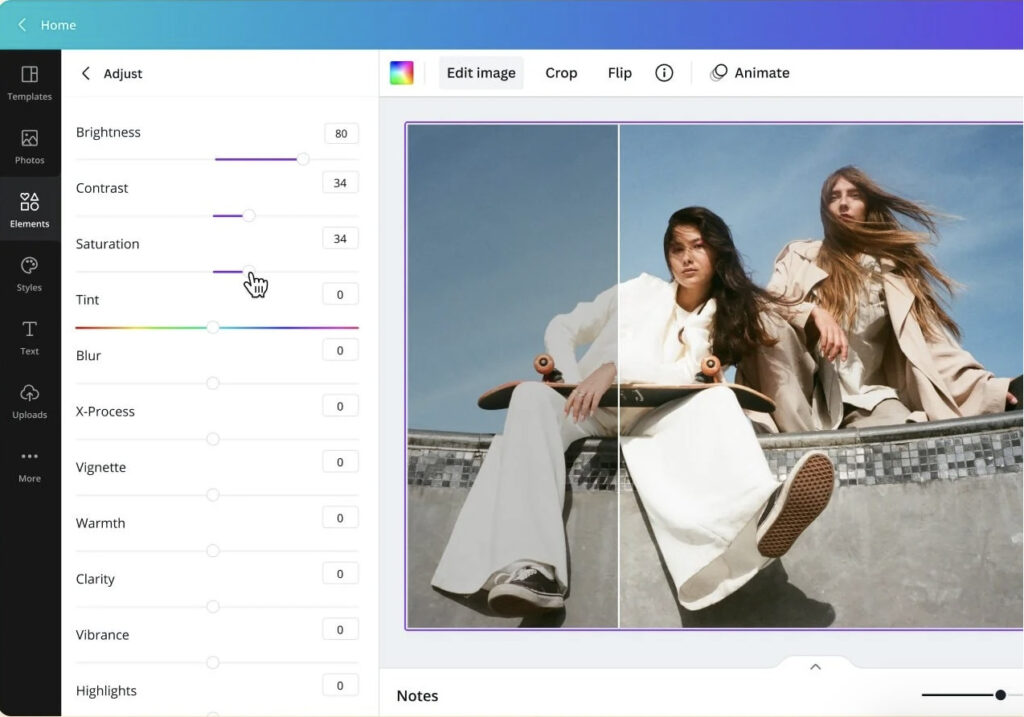Click the X-Process value field
This screenshot has height=717, width=1024.
340,406
